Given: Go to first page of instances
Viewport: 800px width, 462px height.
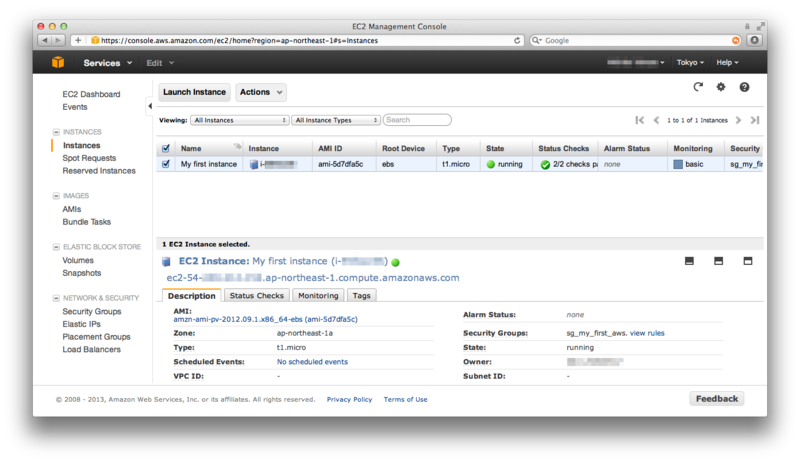Looking at the screenshot, I should pyautogui.click(x=639, y=120).
